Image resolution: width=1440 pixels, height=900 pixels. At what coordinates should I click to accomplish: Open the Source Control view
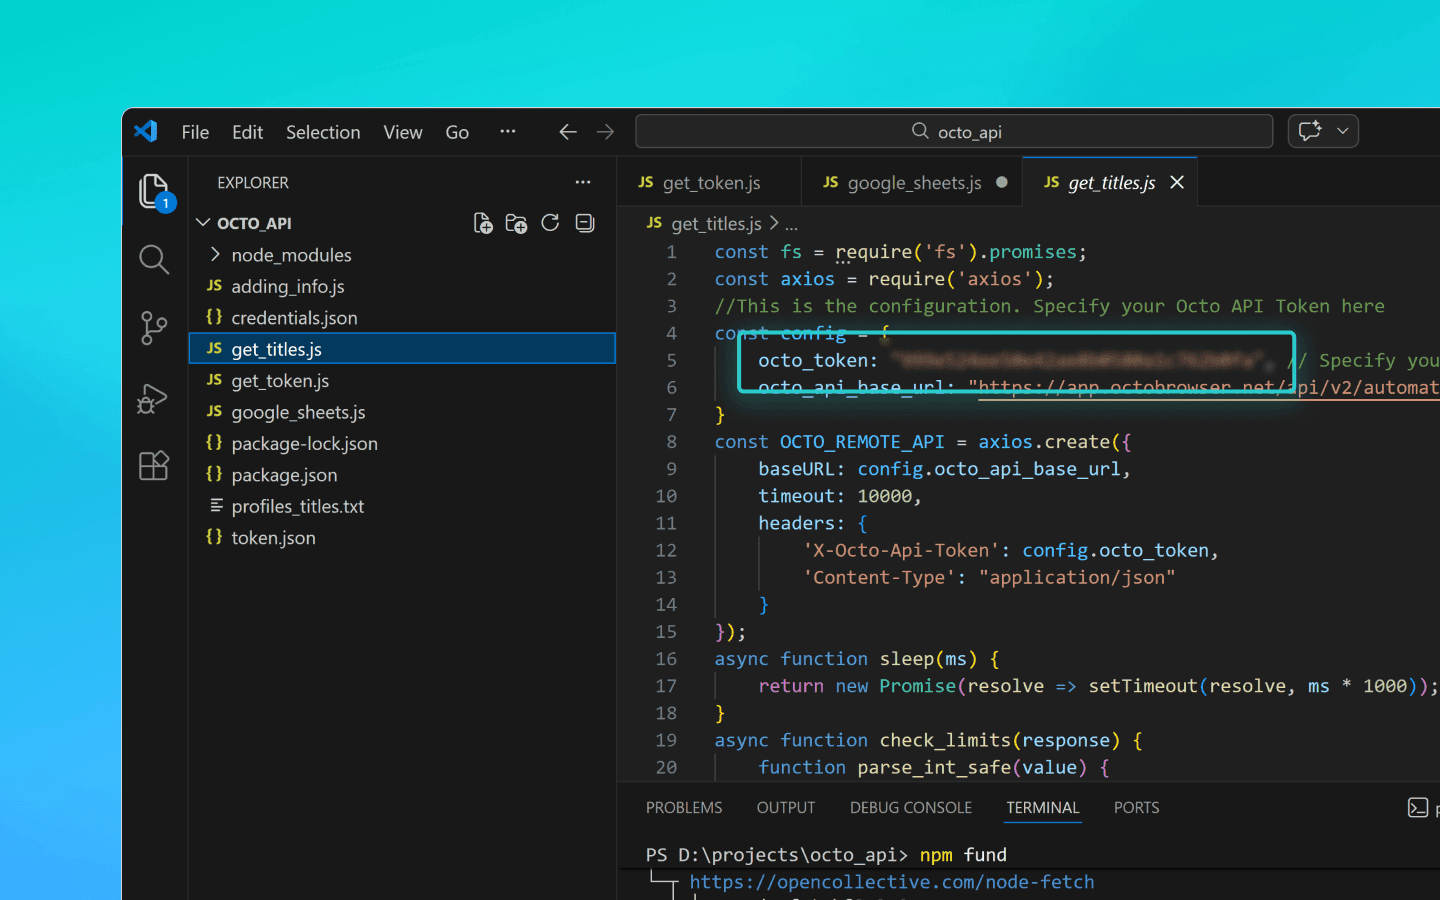coord(153,328)
